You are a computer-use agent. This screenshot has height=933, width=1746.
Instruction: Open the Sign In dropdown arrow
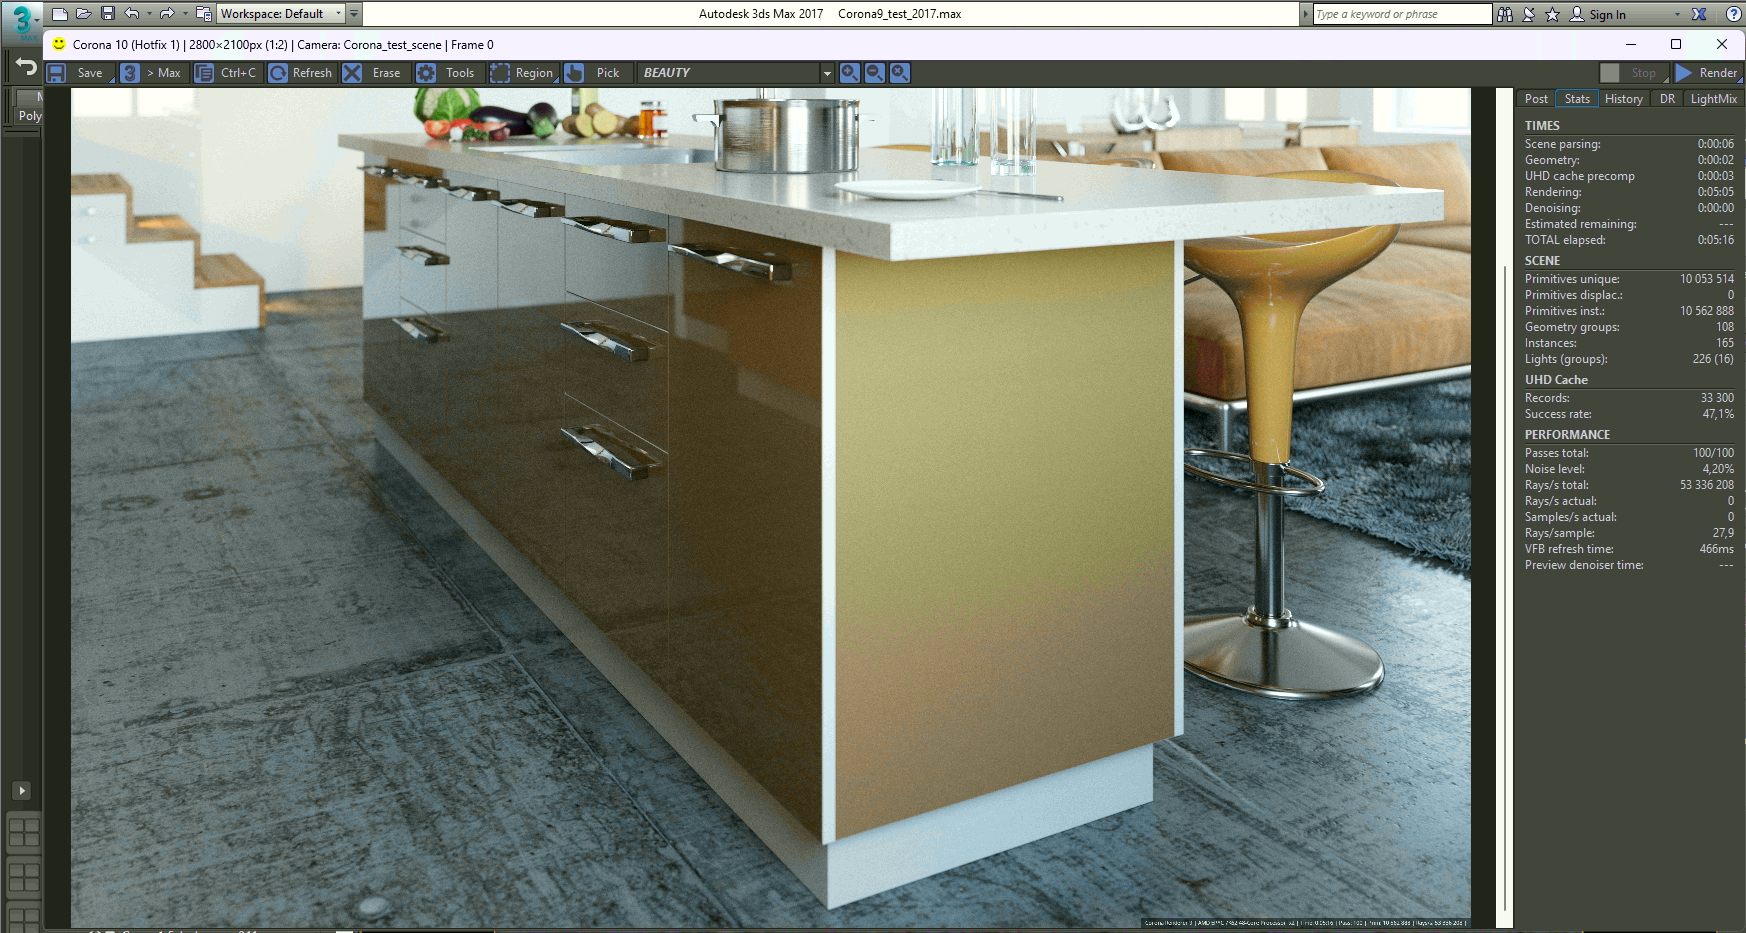click(1677, 14)
